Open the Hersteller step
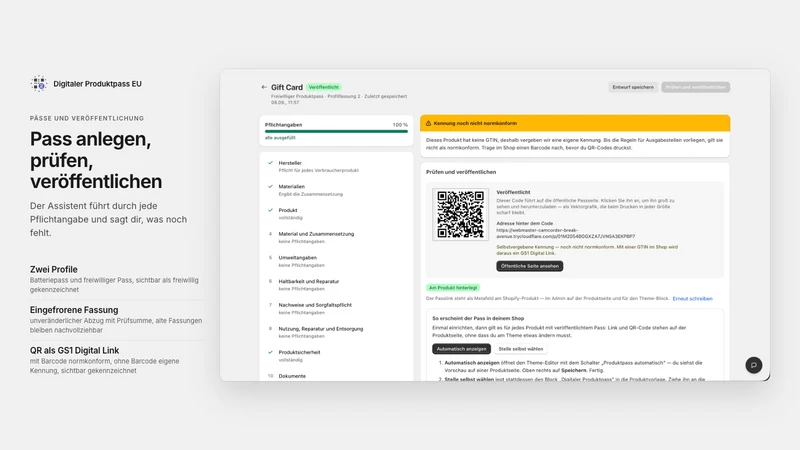800x450 pixels. point(336,166)
